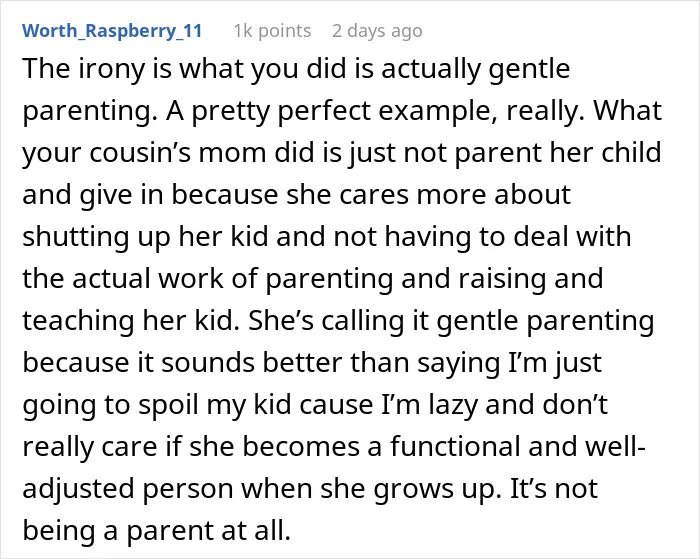Viewport: 700px width, 559px height.
Task: Click the opening words 'The irony'
Action: (84, 69)
